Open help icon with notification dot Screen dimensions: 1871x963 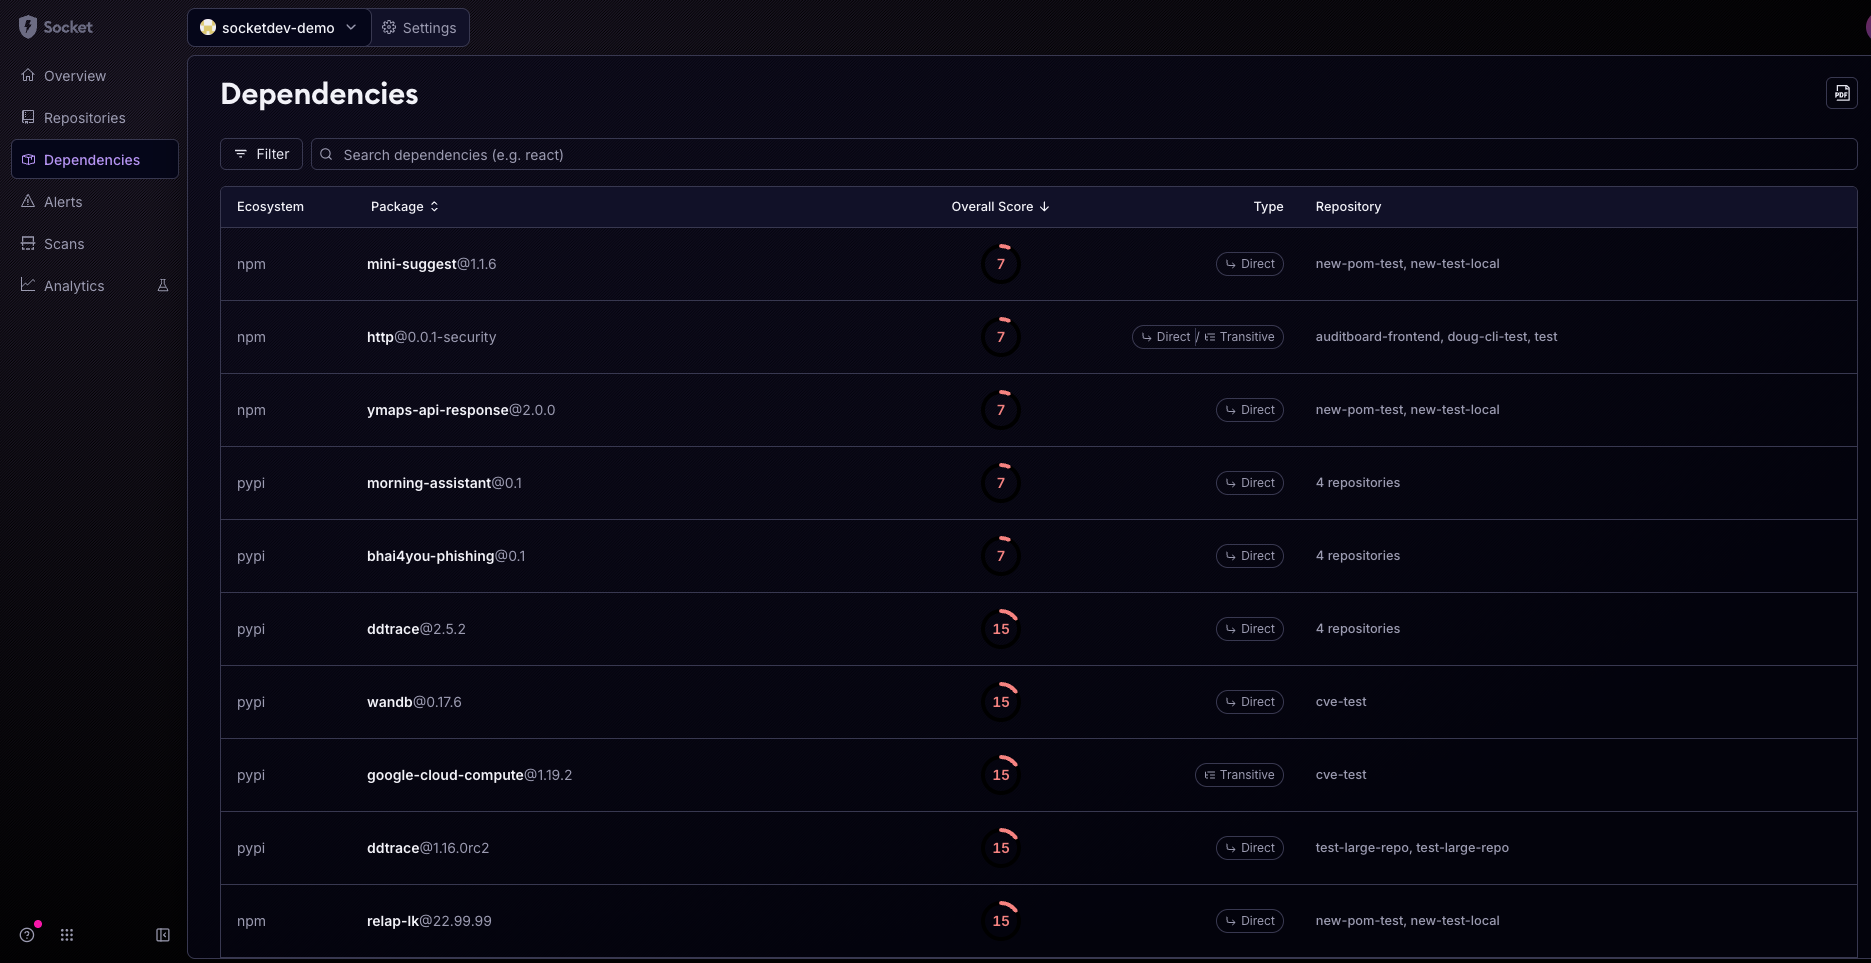pos(27,935)
